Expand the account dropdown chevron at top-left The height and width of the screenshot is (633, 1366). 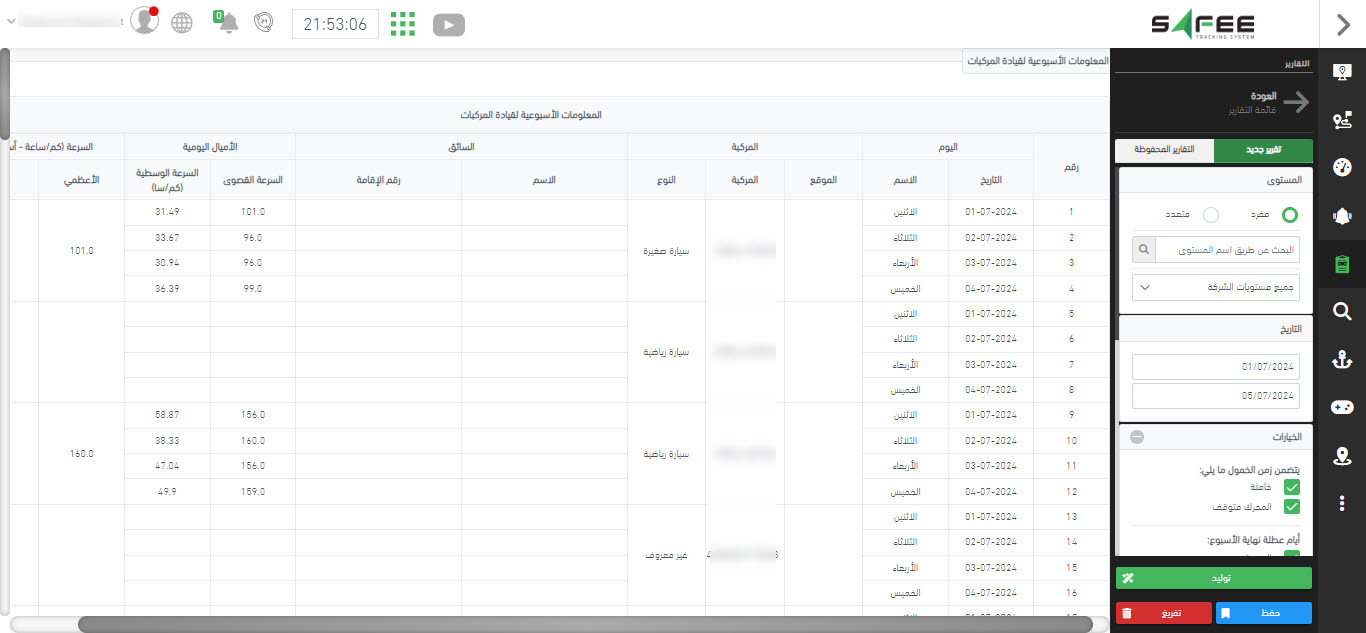[x=10, y=21]
